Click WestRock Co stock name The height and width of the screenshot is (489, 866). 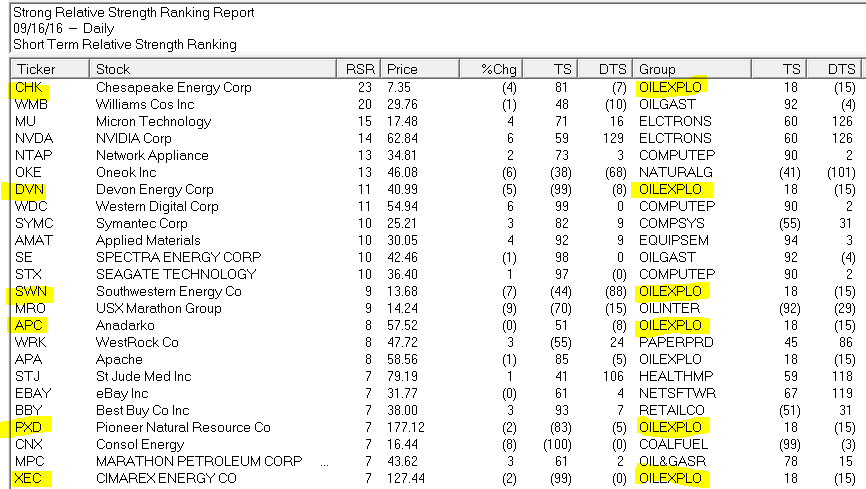coord(137,343)
